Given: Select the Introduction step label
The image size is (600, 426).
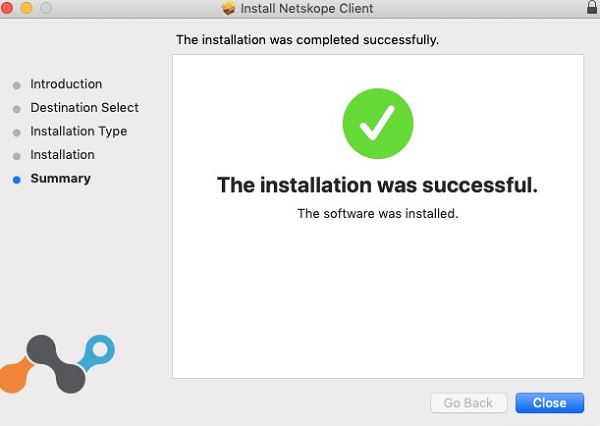Looking at the screenshot, I should point(66,85).
